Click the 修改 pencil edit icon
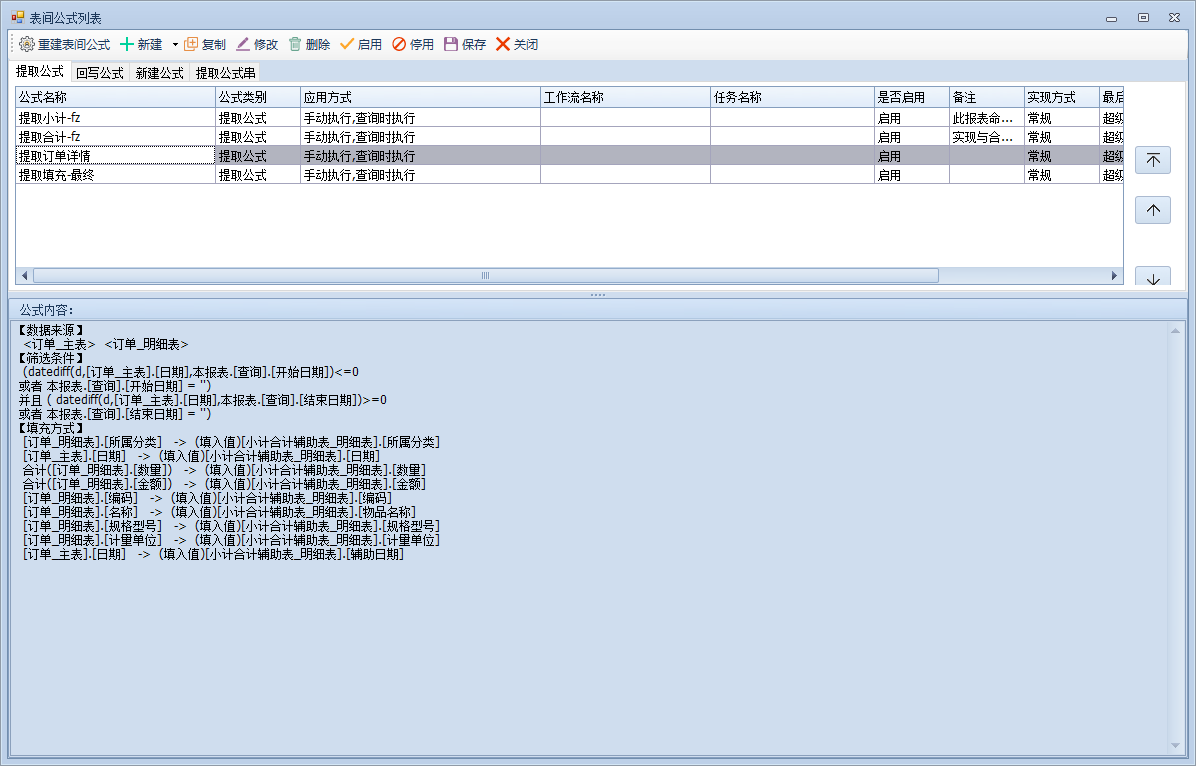This screenshot has height=766, width=1196. (x=243, y=45)
